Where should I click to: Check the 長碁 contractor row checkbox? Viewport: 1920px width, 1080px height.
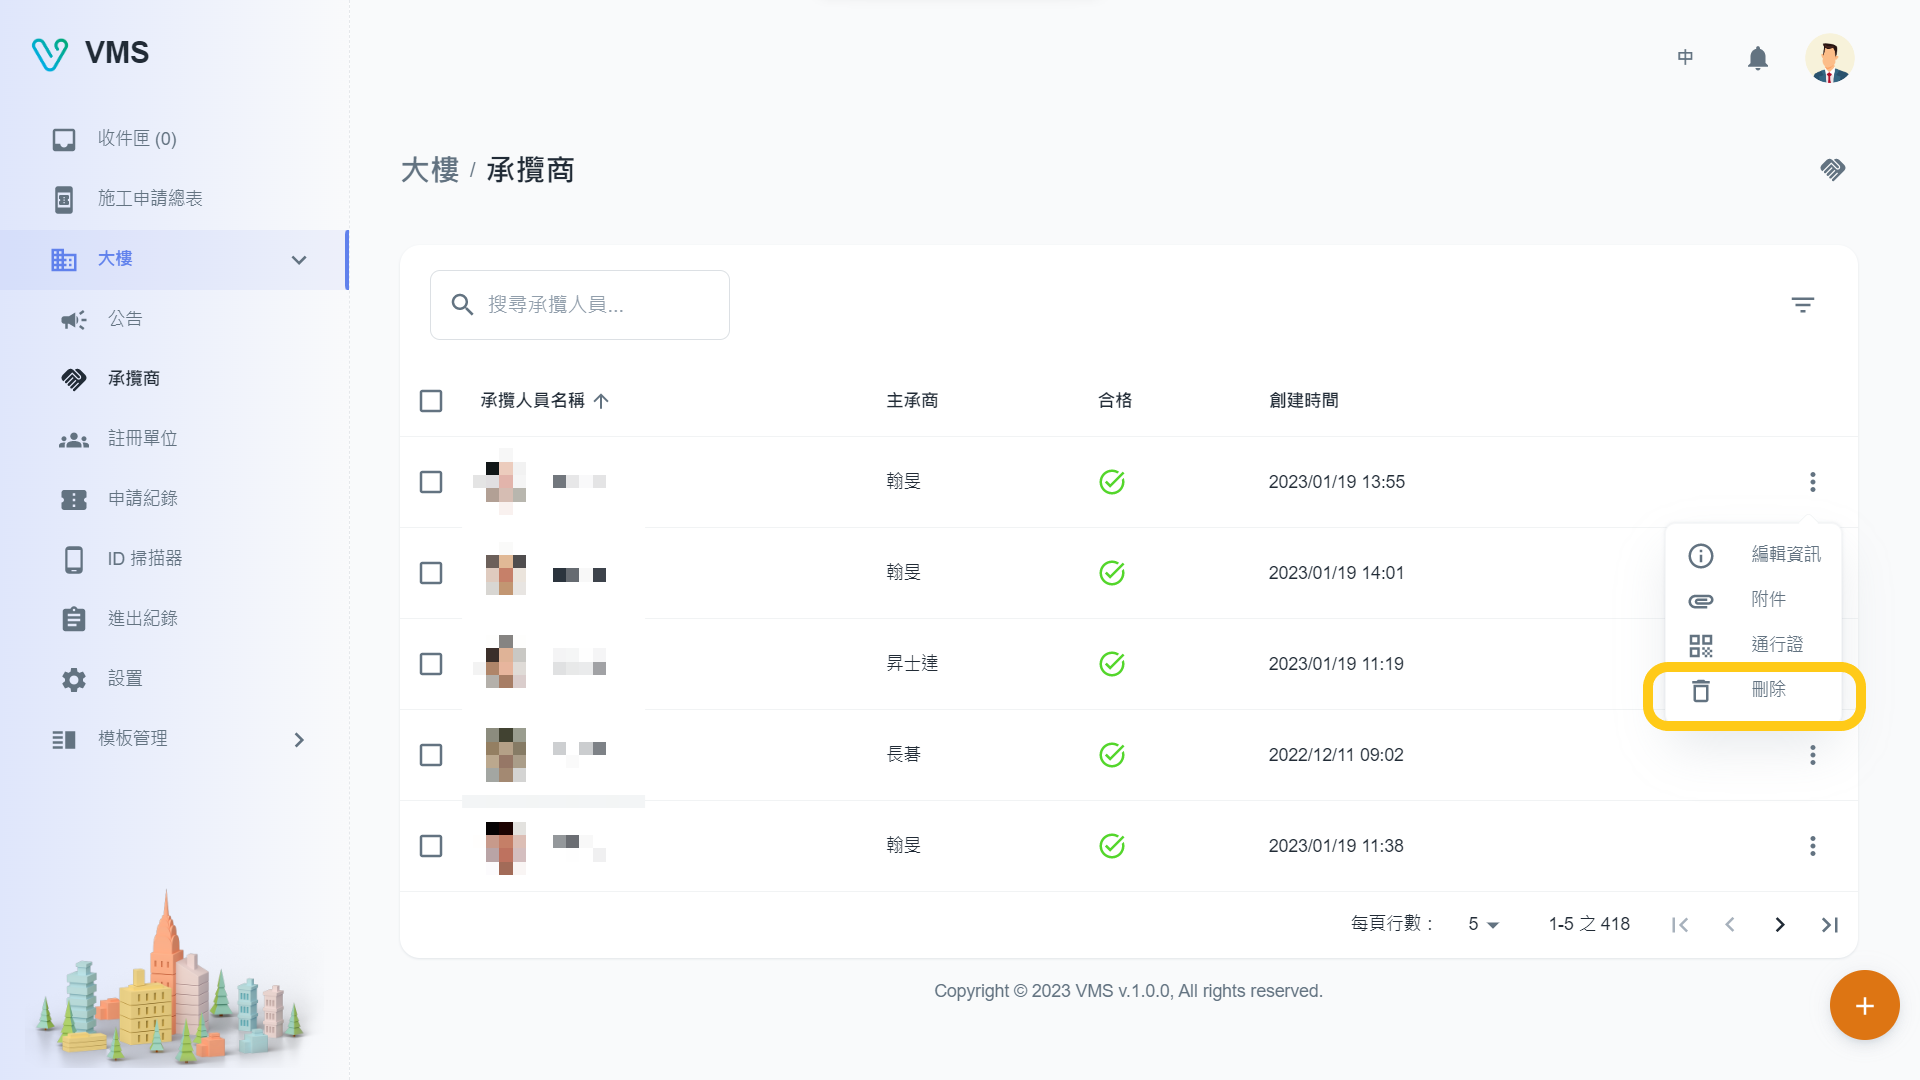click(x=431, y=755)
